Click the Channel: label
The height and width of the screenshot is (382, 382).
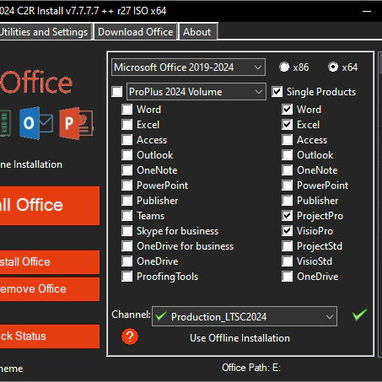pos(131,314)
